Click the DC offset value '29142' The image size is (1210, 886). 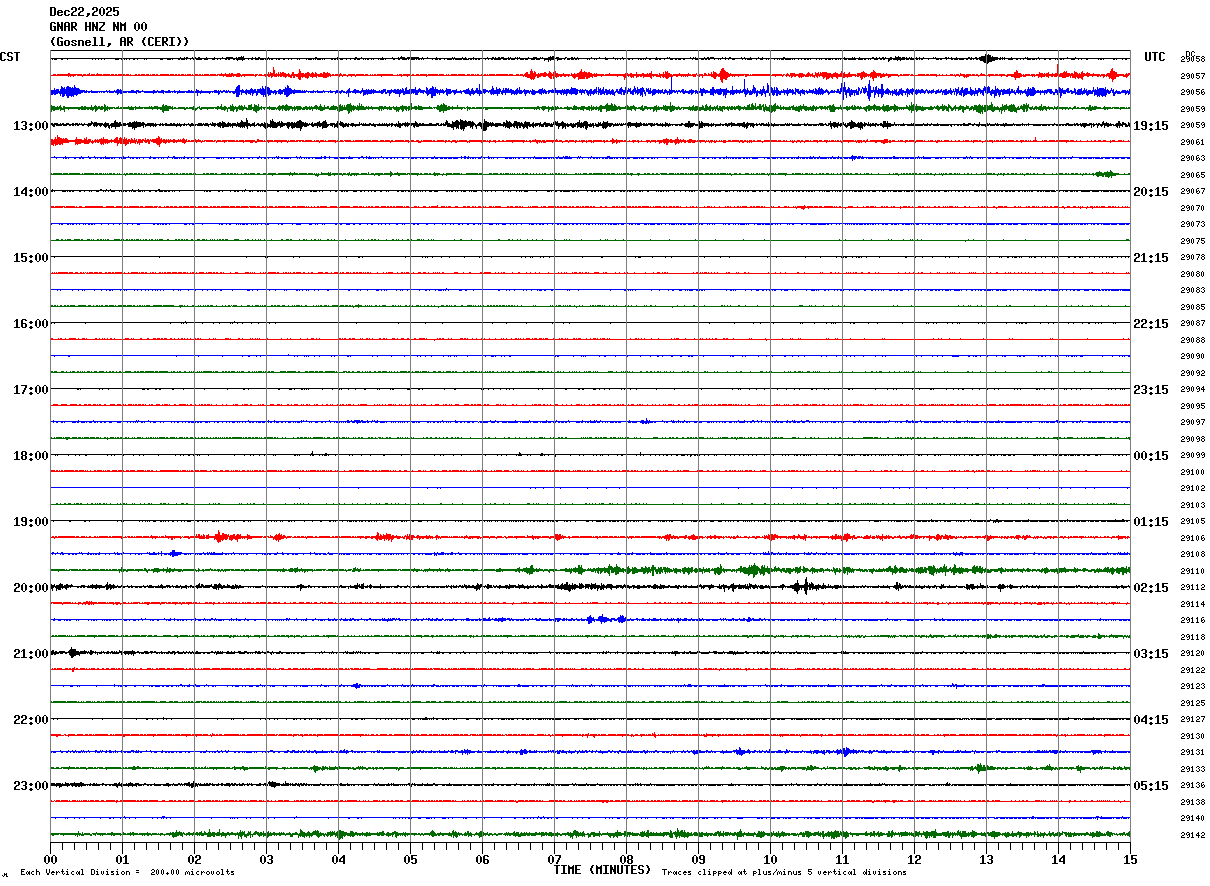click(1192, 835)
